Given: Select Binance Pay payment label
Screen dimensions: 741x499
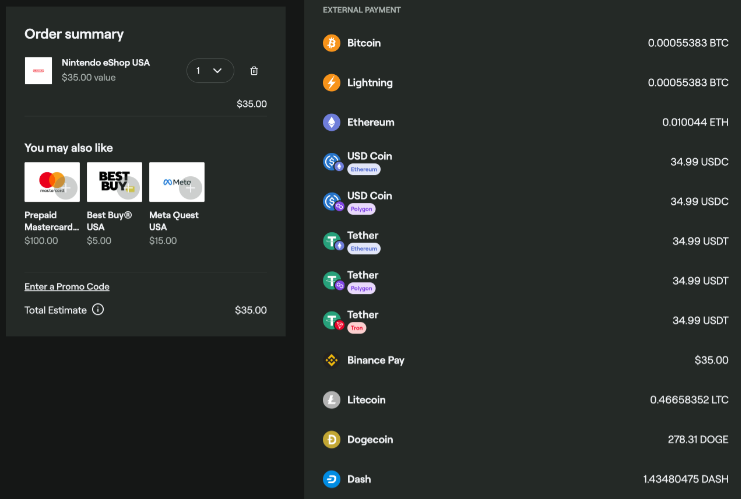Looking at the screenshot, I should click(376, 361).
